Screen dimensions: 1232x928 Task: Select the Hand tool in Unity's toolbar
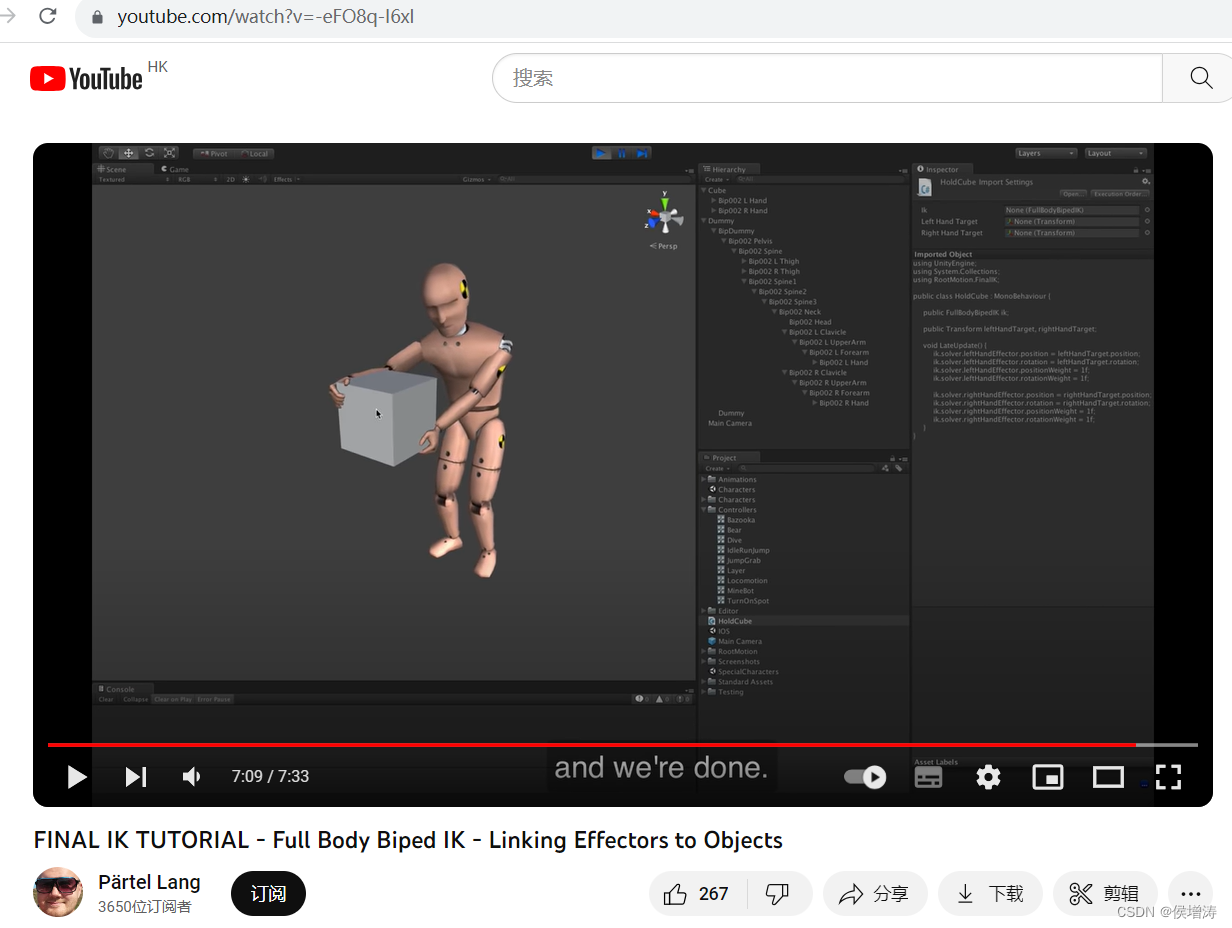109,153
